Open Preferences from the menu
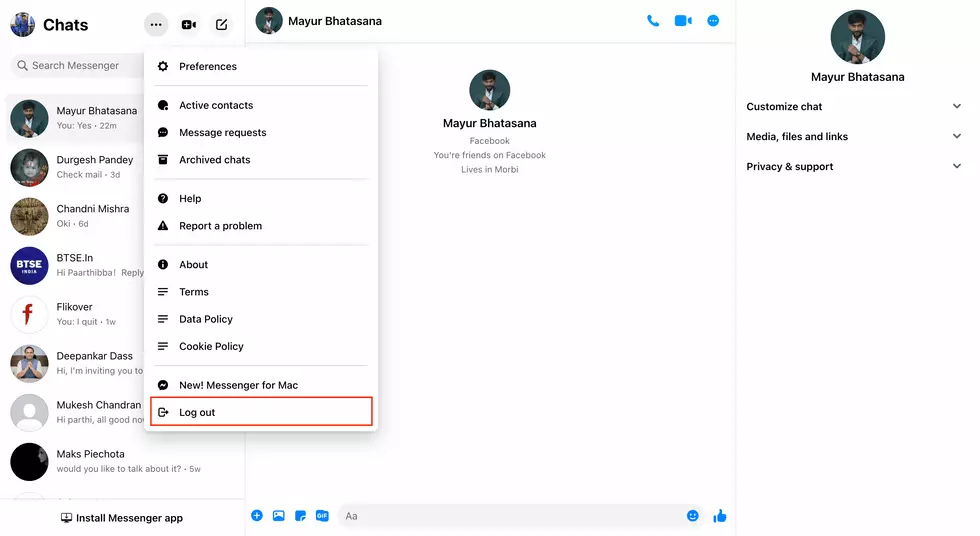Image resolution: width=980 pixels, height=536 pixels. point(208,66)
